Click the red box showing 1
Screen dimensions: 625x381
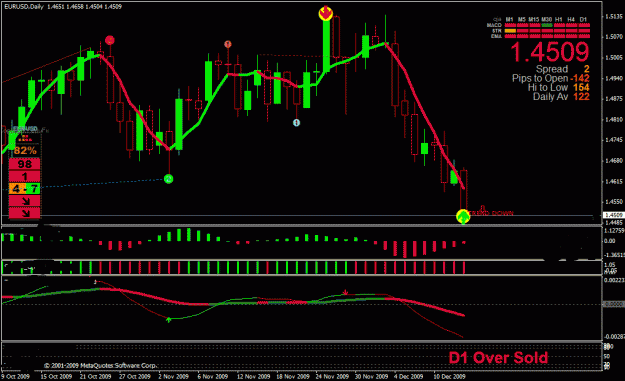25,176
